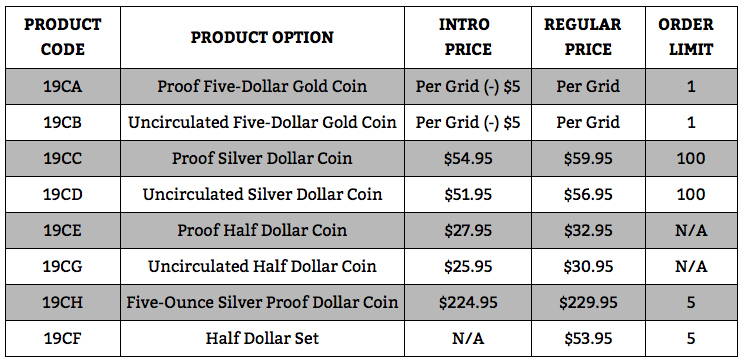Click the $32.95 regular price cell
Screen dimensions: 744x364
click(588, 231)
